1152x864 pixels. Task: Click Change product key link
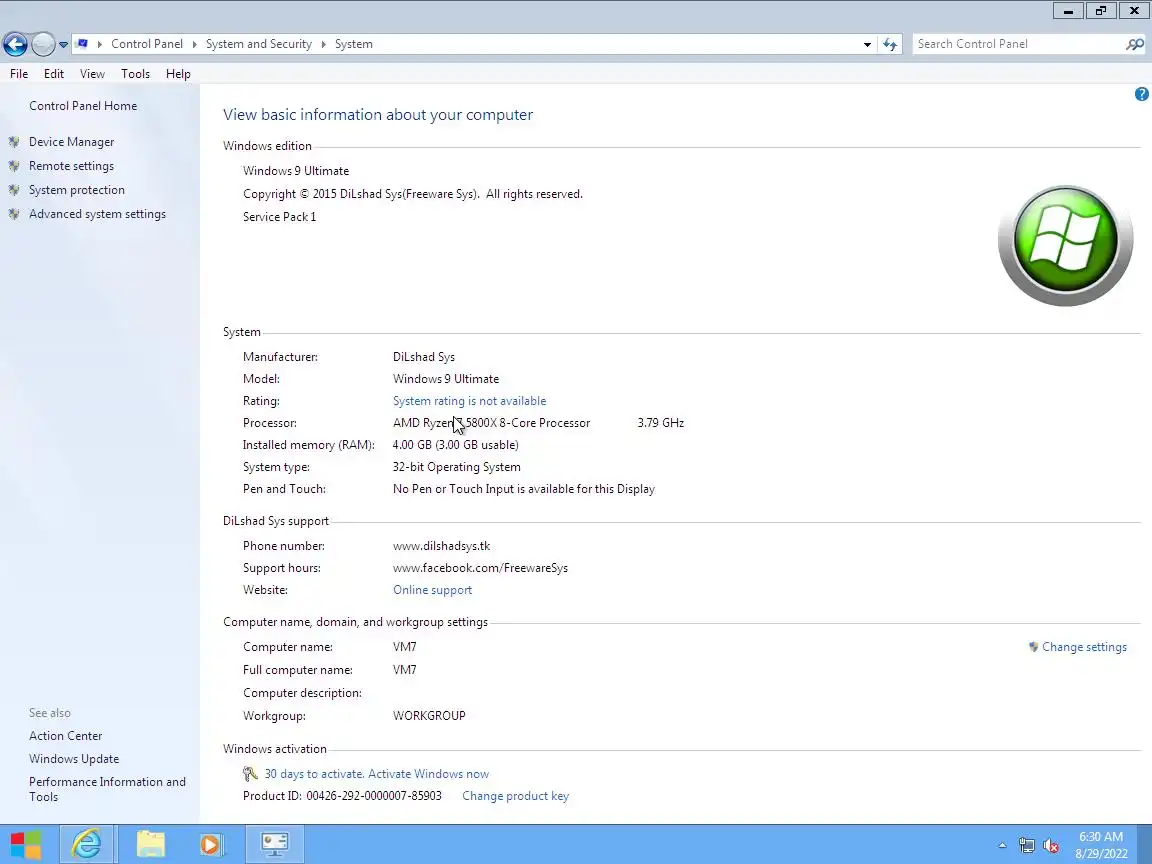[515, 796]
